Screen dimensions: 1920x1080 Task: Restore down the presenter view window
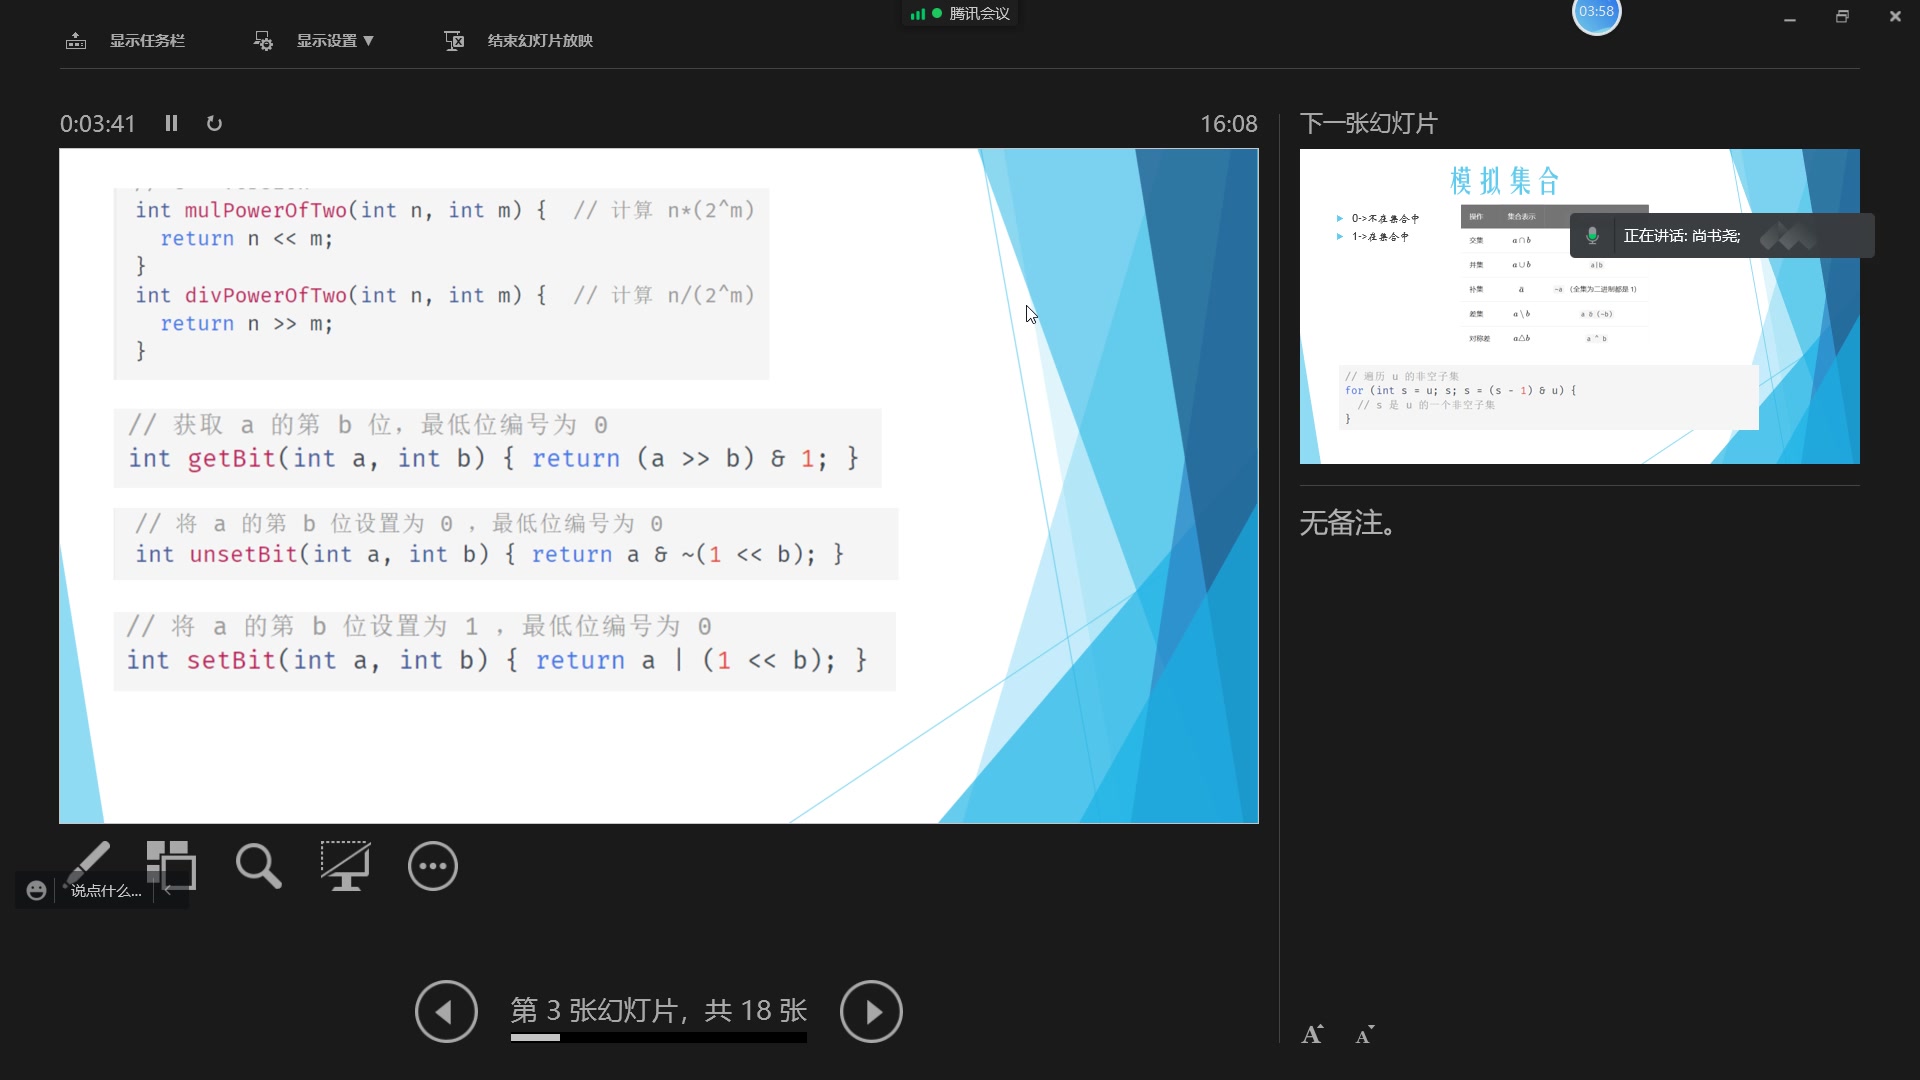coord(1842,17)
